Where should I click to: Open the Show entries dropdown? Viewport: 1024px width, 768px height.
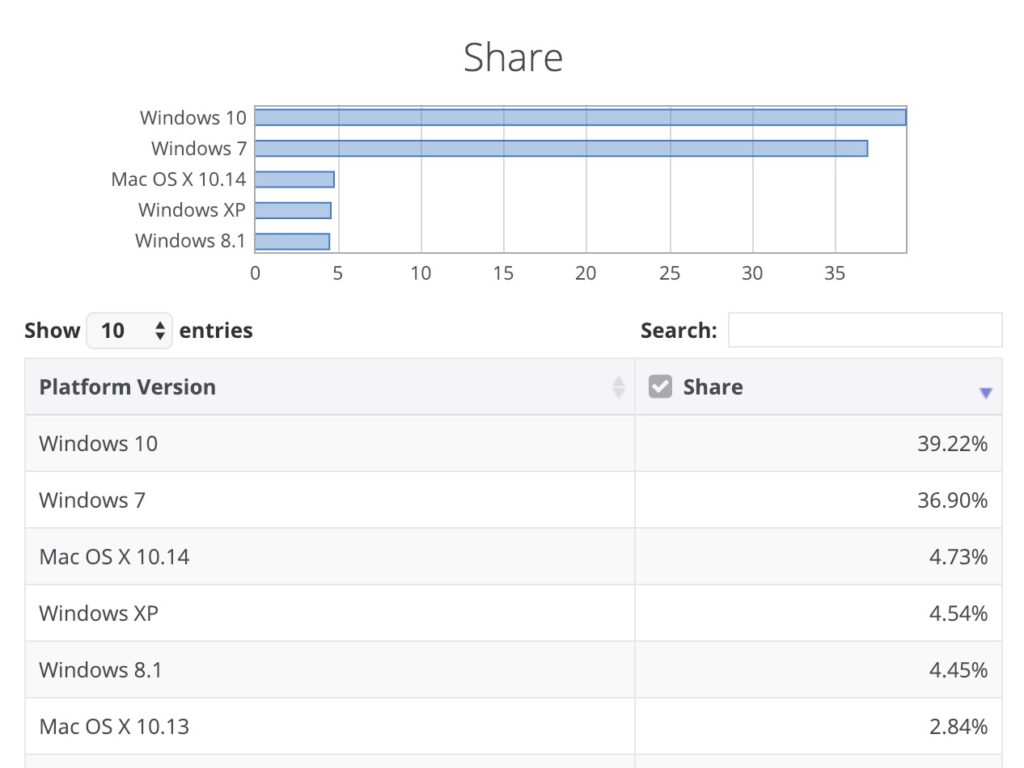pos(129,330)
